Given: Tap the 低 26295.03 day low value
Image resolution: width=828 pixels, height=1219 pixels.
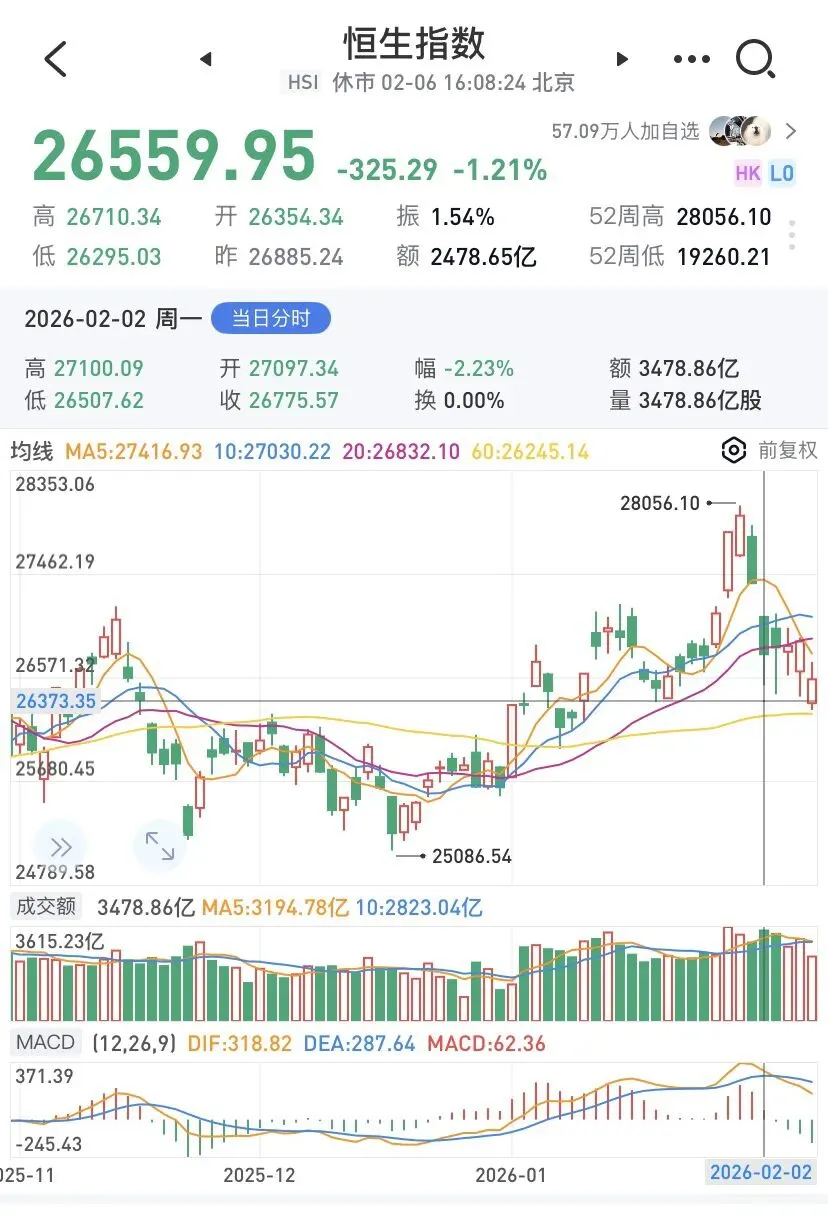Looking at the screenshot, I should tap(97, 257).
